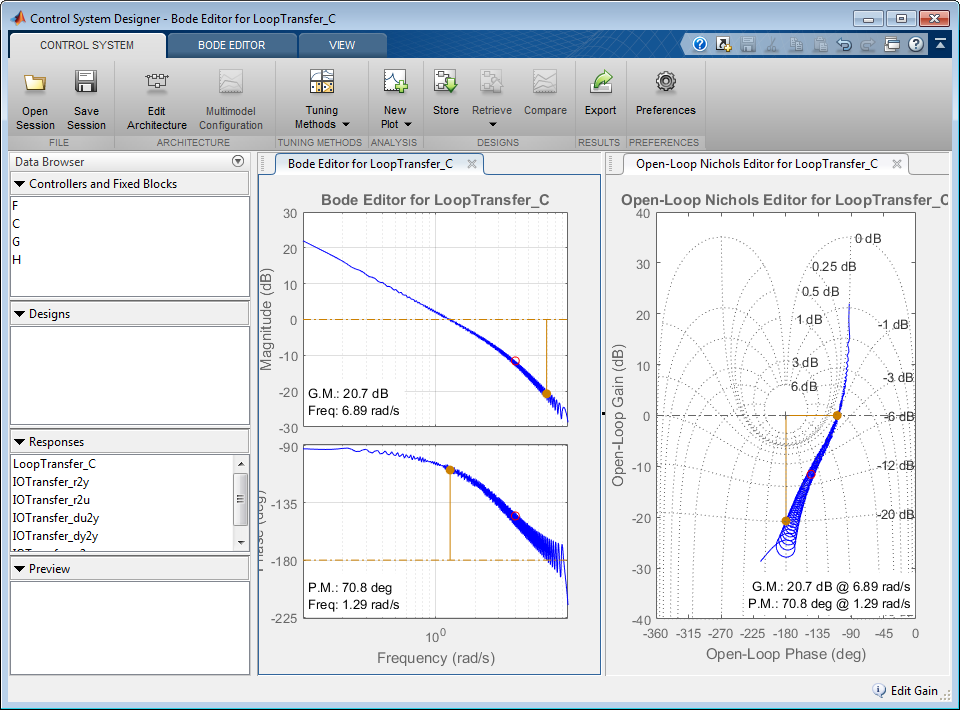Select IOTransfer_r2u in the Responses list
The image size is (960, 710).
[x=52, y=500]
